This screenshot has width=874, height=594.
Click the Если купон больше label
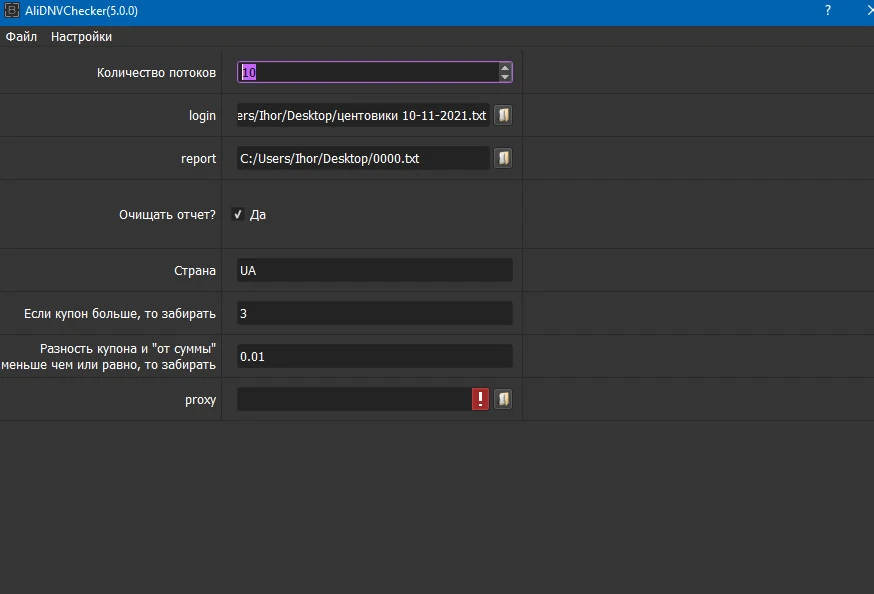coord(119,314)
